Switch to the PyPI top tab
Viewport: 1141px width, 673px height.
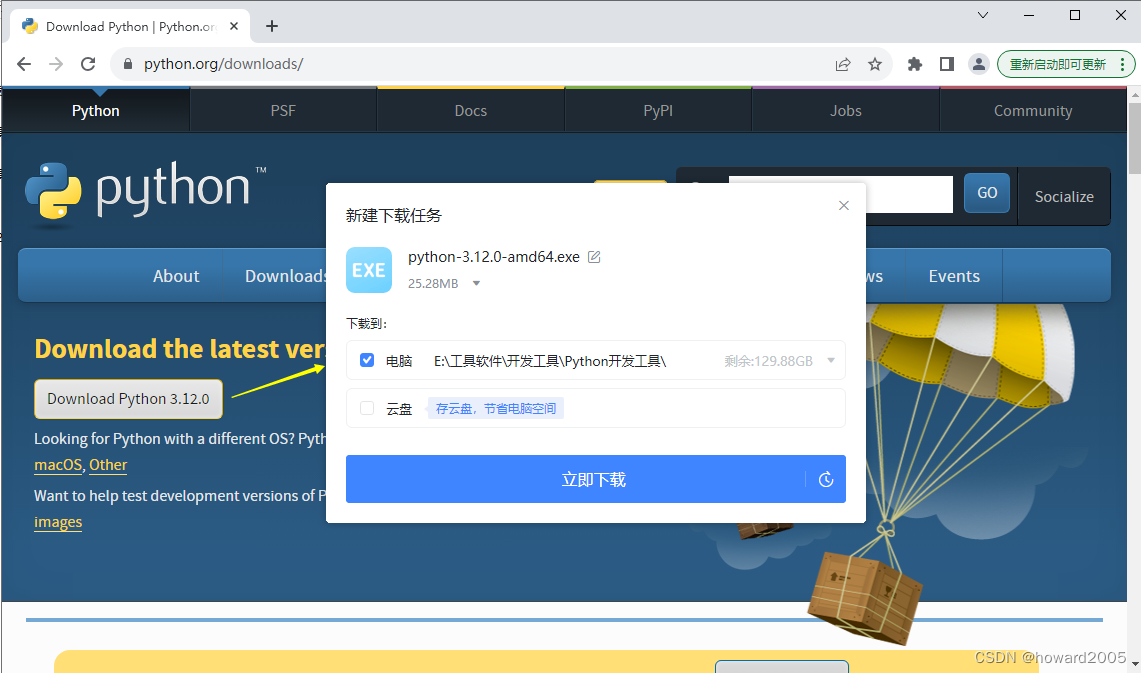click(658, 111)
